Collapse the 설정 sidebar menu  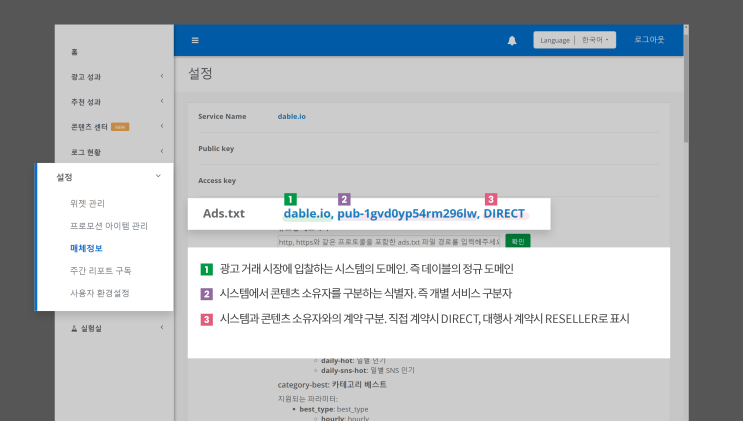[x=108, y=177]
